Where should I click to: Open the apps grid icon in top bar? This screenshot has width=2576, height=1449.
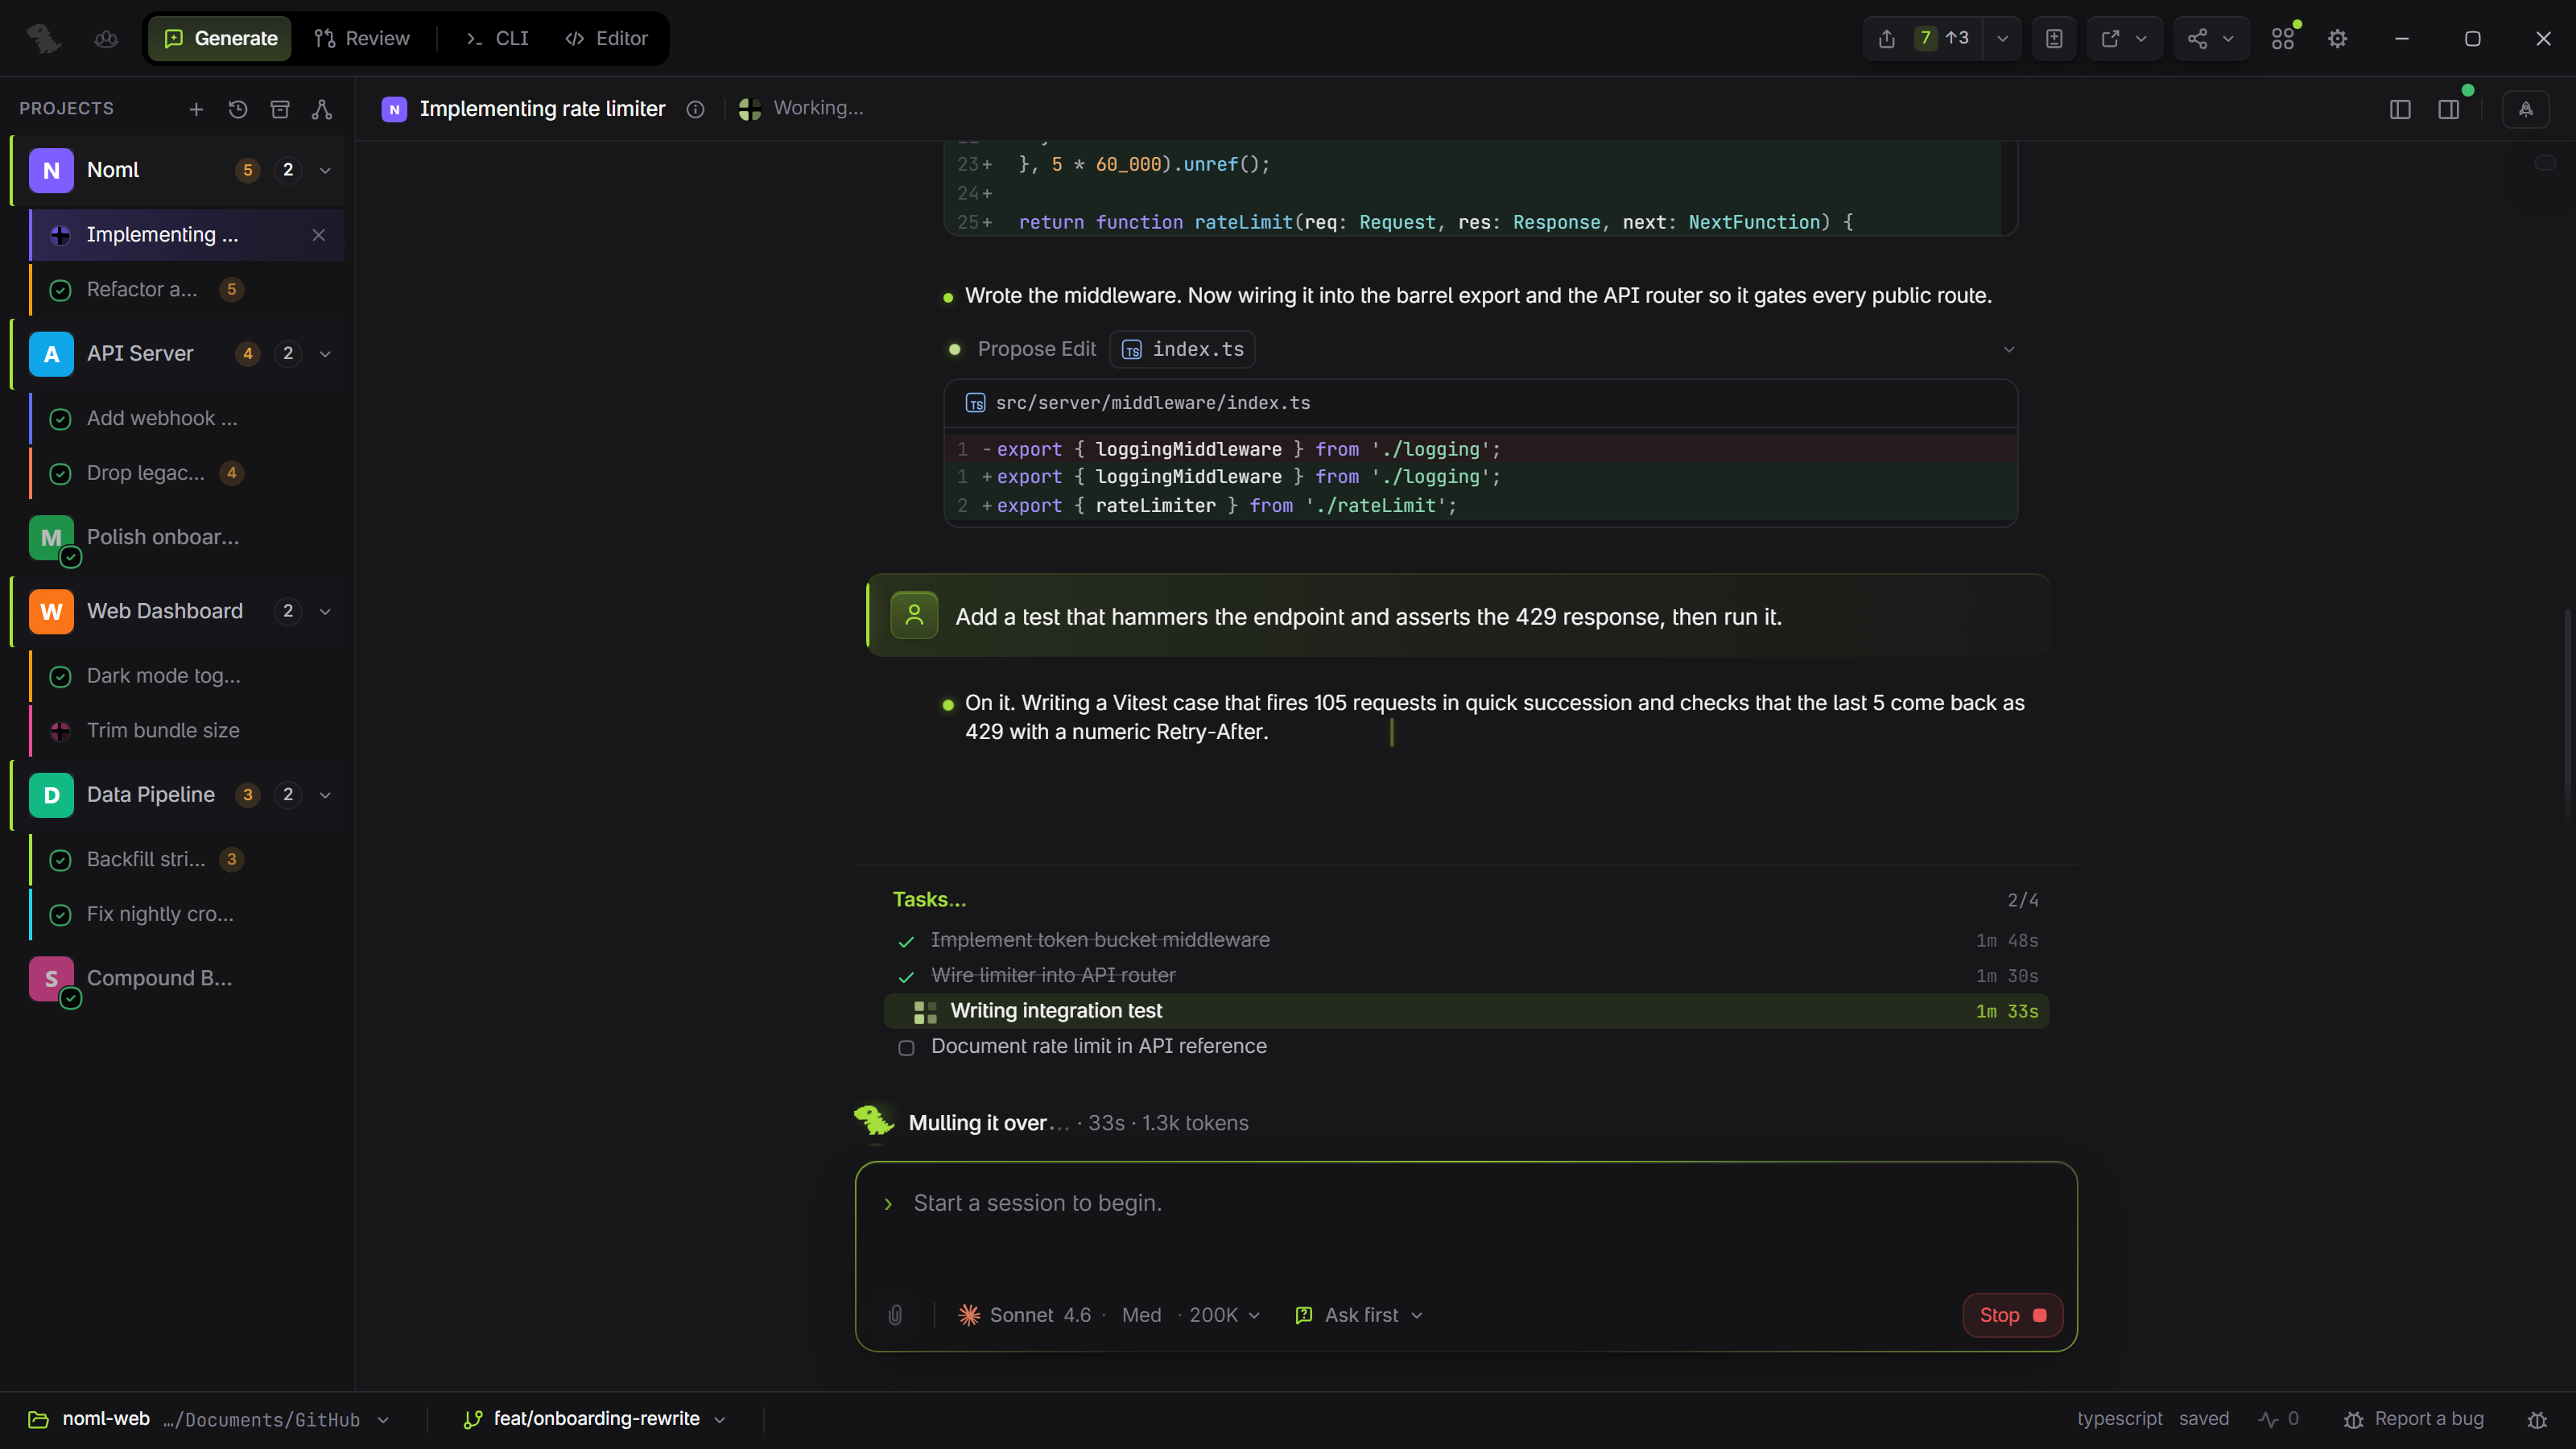pos(2283,39)
